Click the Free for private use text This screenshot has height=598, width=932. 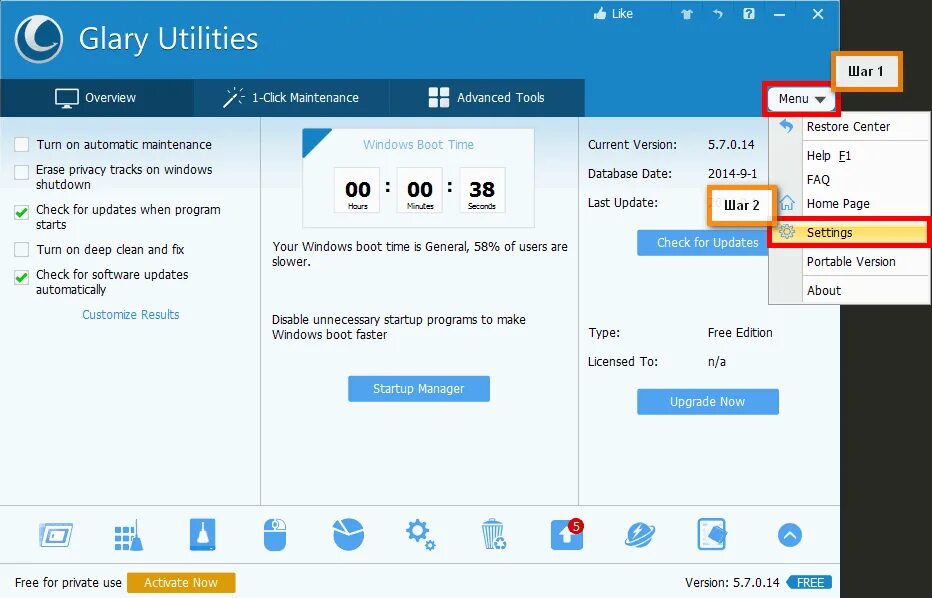(68, 583)
